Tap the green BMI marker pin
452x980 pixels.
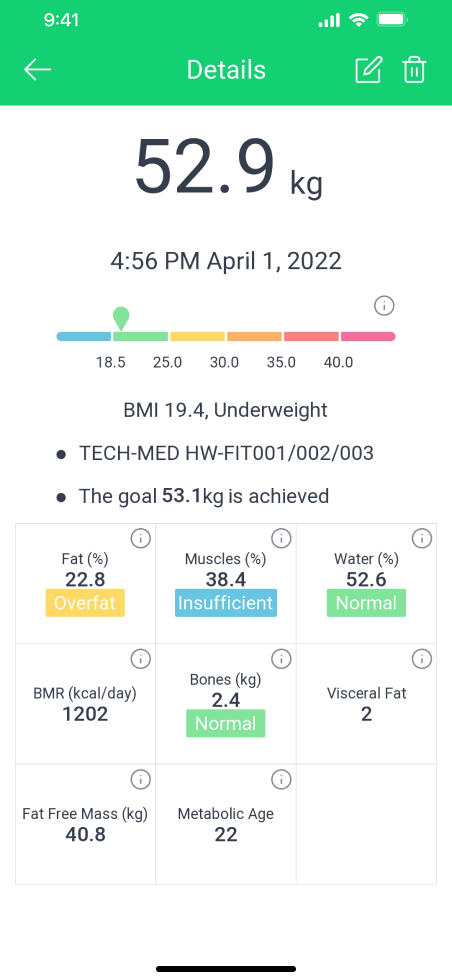point(121,318)
